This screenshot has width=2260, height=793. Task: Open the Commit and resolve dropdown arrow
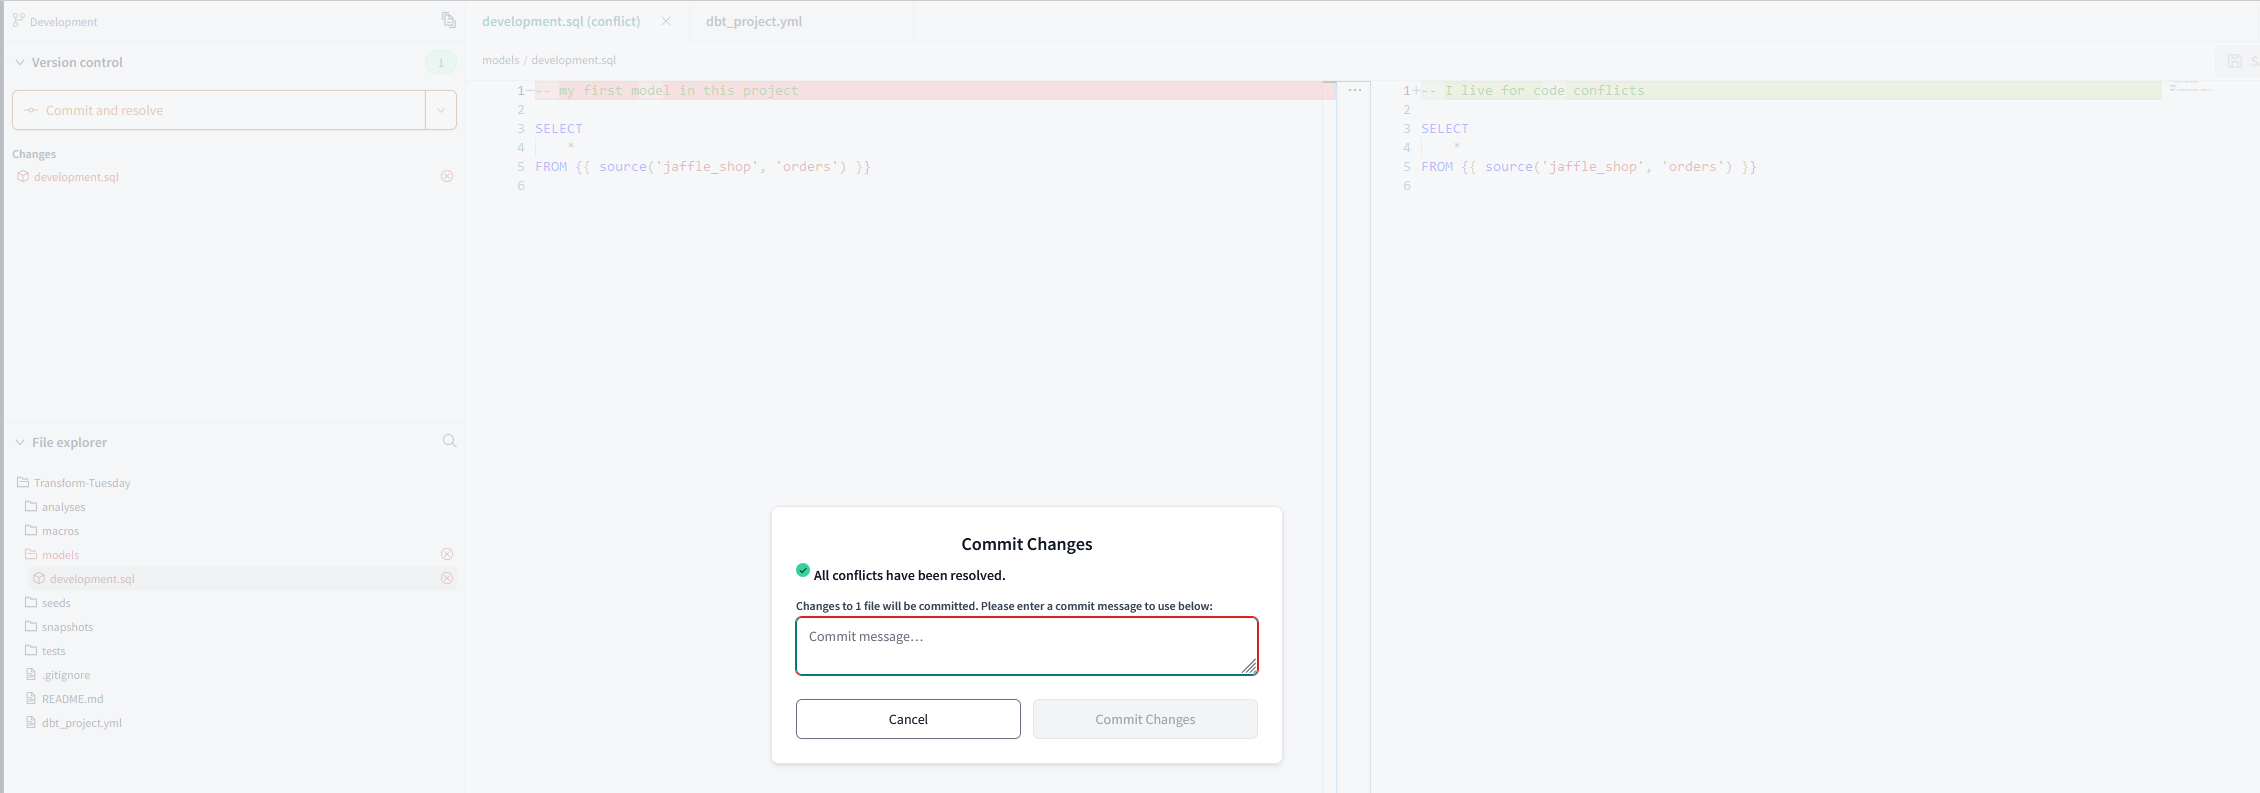pos(440,110)
